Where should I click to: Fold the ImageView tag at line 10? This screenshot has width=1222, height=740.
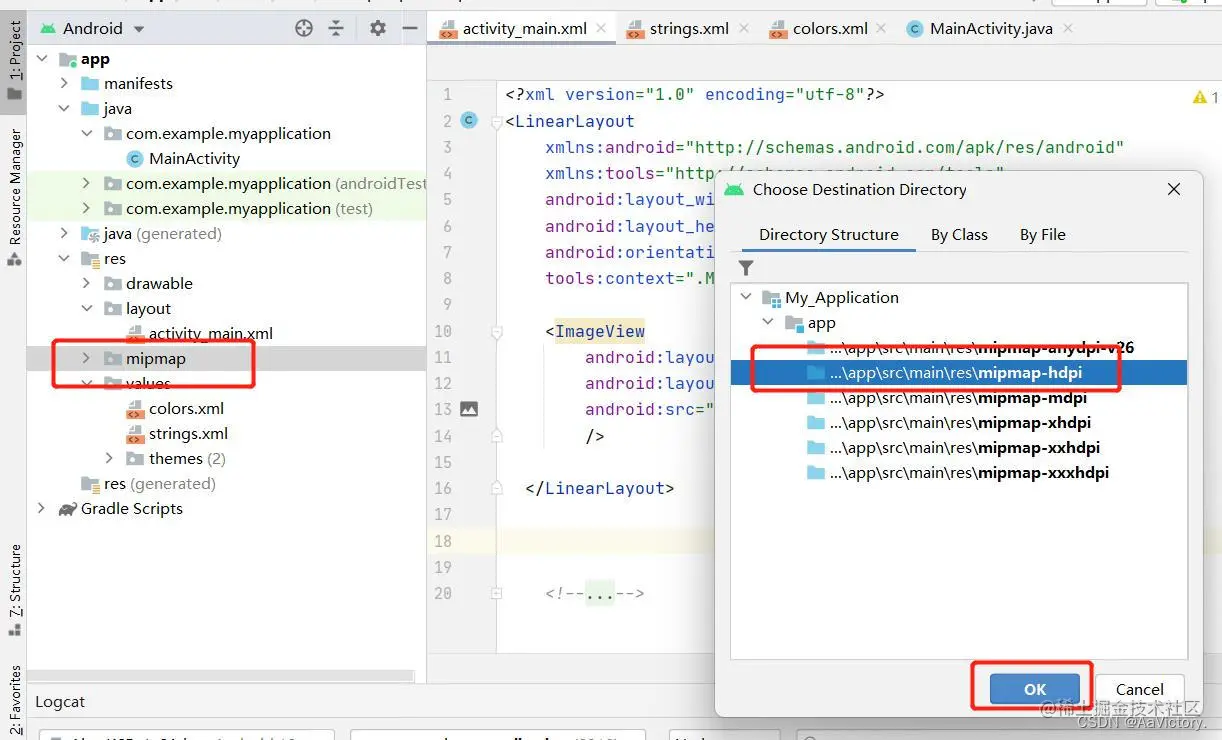pos(496,332)
